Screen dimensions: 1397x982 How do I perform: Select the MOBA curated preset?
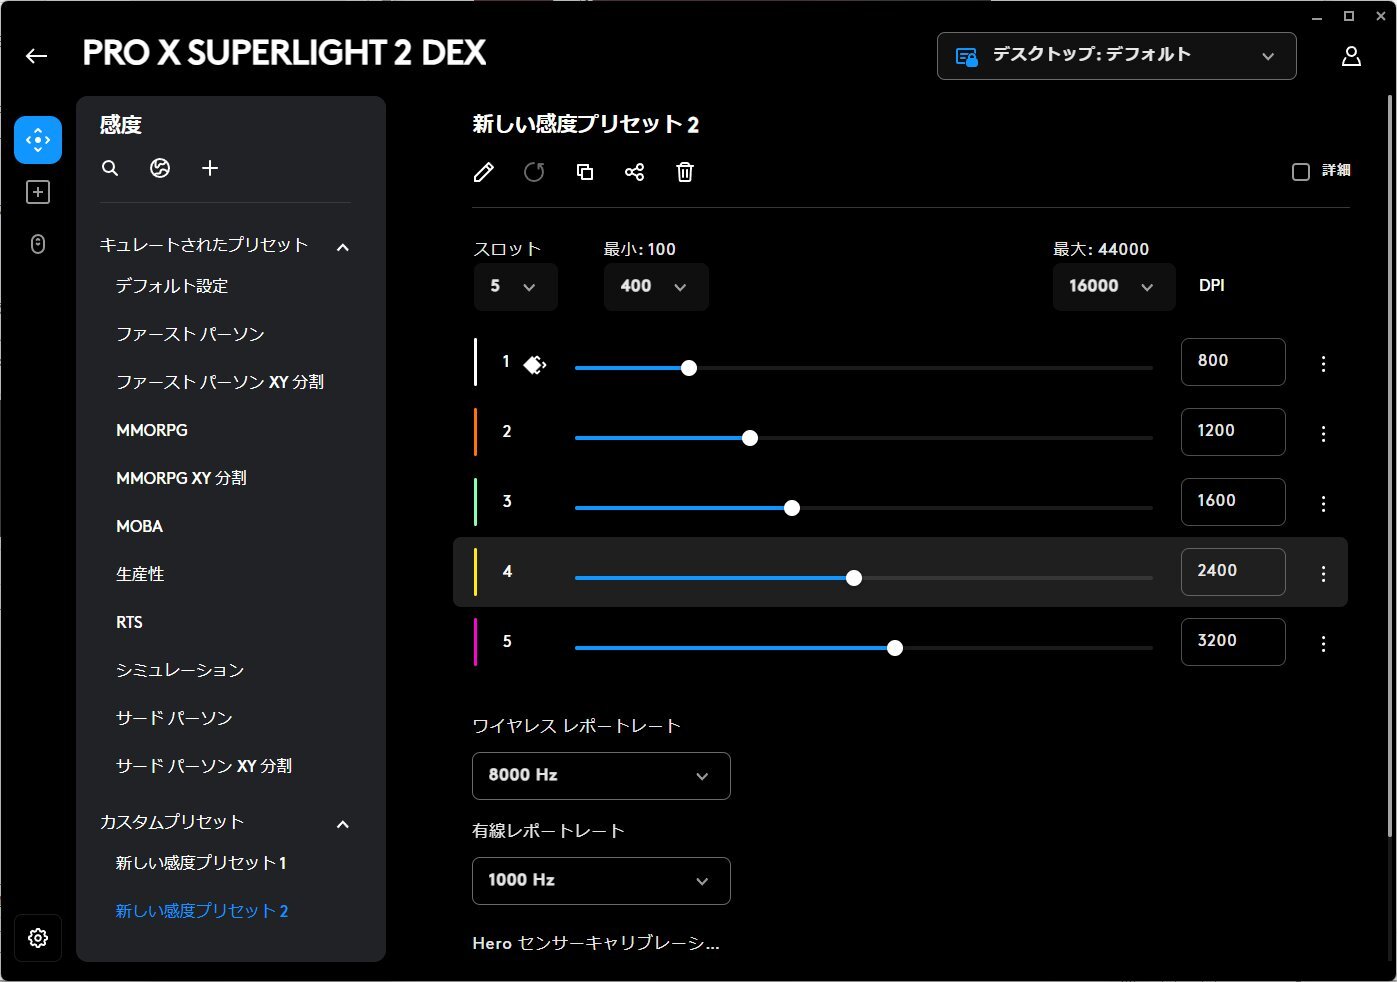pos(139,526)
